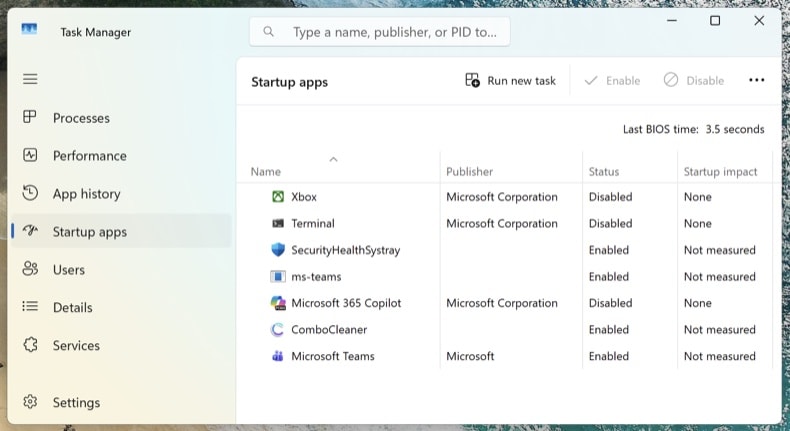This screenshot has height=431, width=790.
Task: Close the Task Manager window
Action: (x=759, y=21)
